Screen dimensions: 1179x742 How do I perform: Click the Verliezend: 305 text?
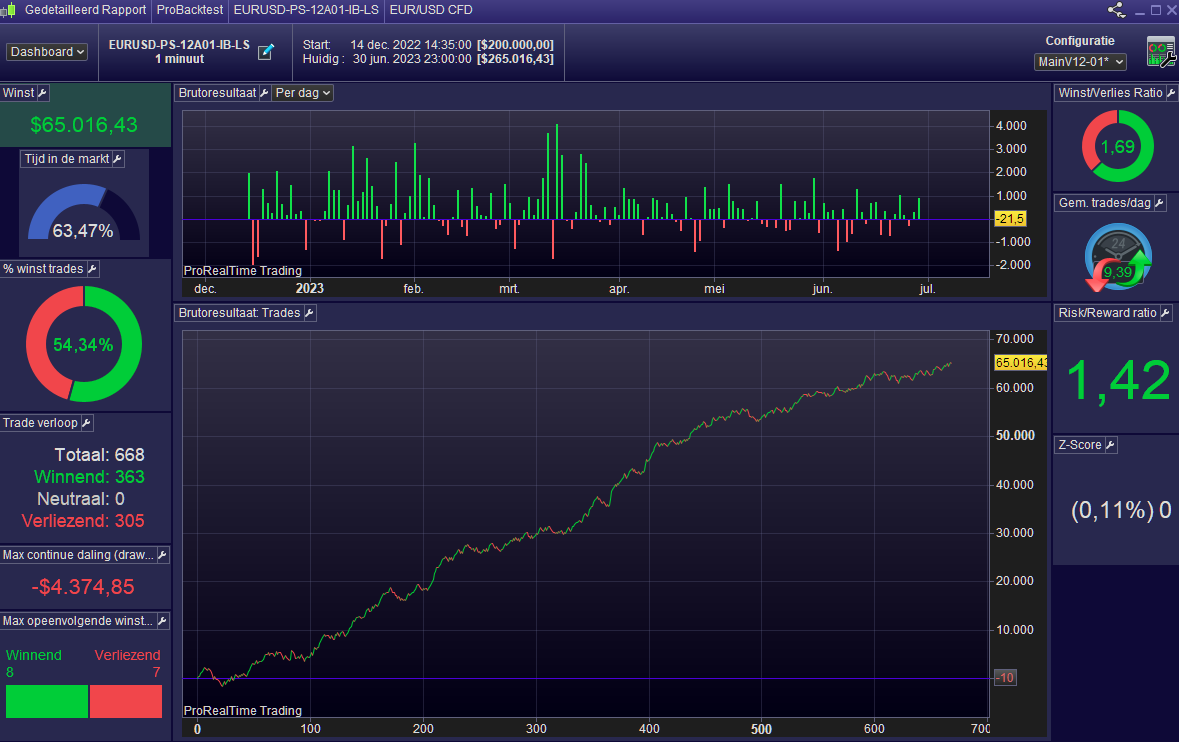[x=83, y=521]
